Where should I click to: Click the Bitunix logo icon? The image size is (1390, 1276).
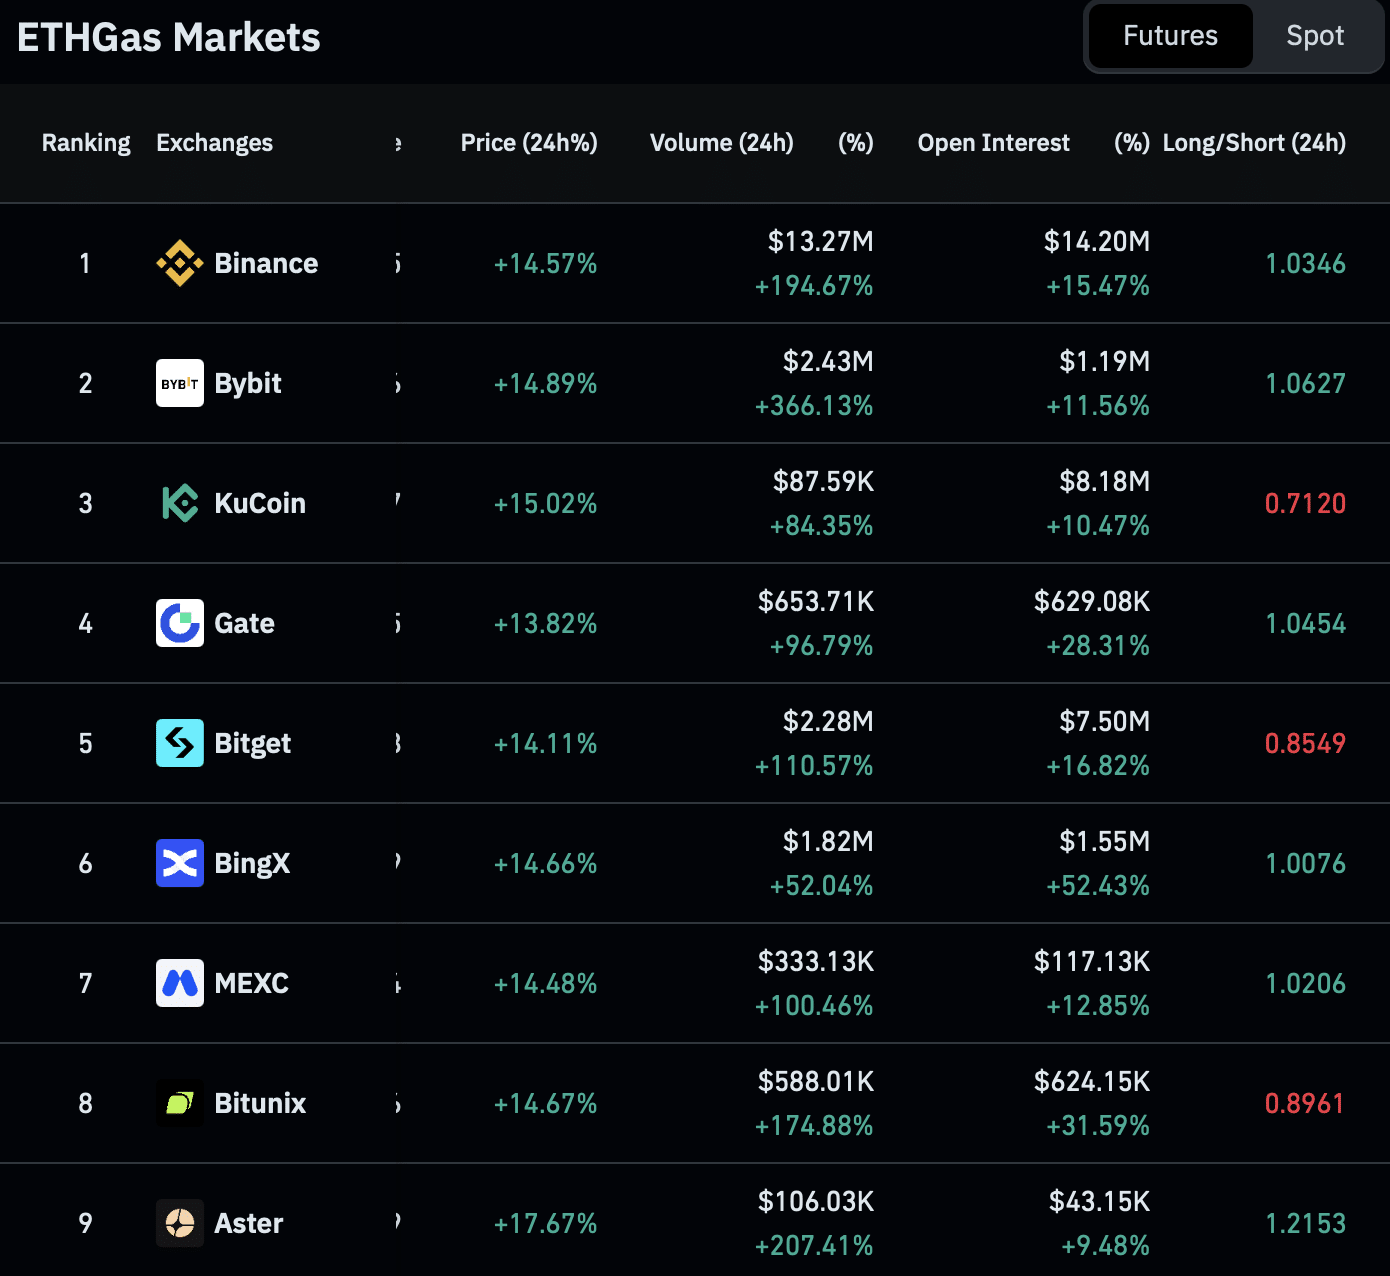point(180,1103)
